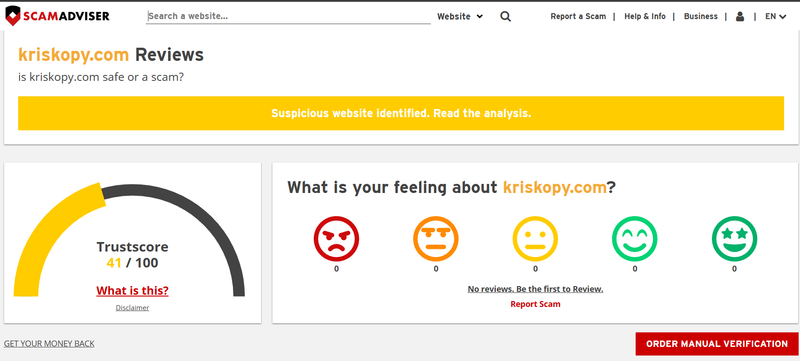Viewport: 800px width, 361px height.
Task: Open the Business menu item
Action: click(701, 16)
